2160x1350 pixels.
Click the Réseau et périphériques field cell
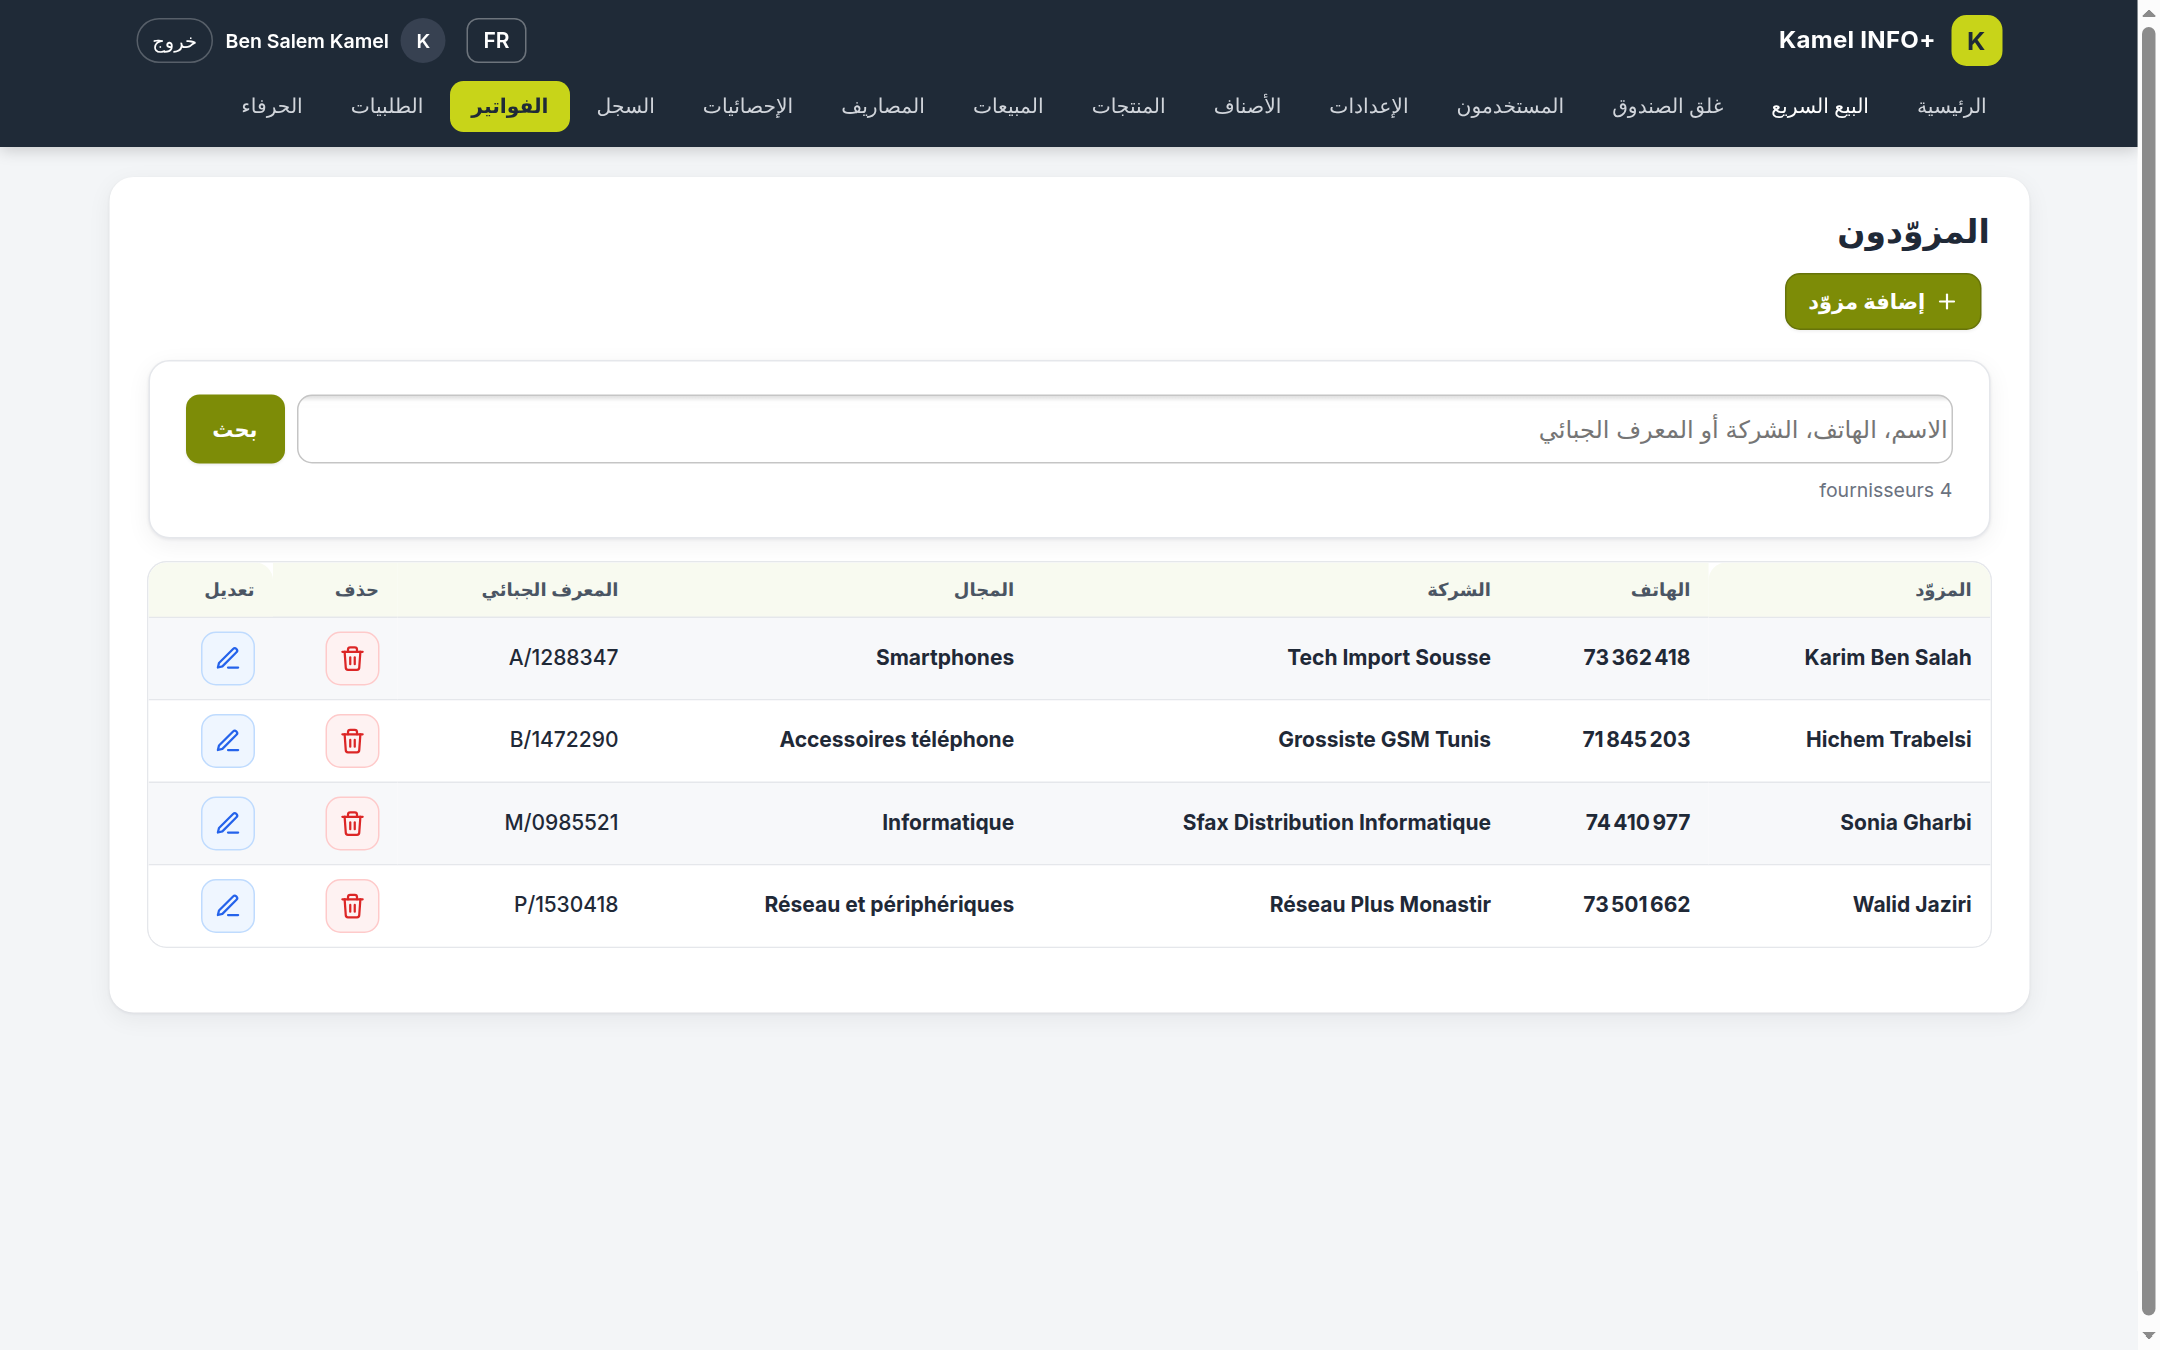(889, 904)
